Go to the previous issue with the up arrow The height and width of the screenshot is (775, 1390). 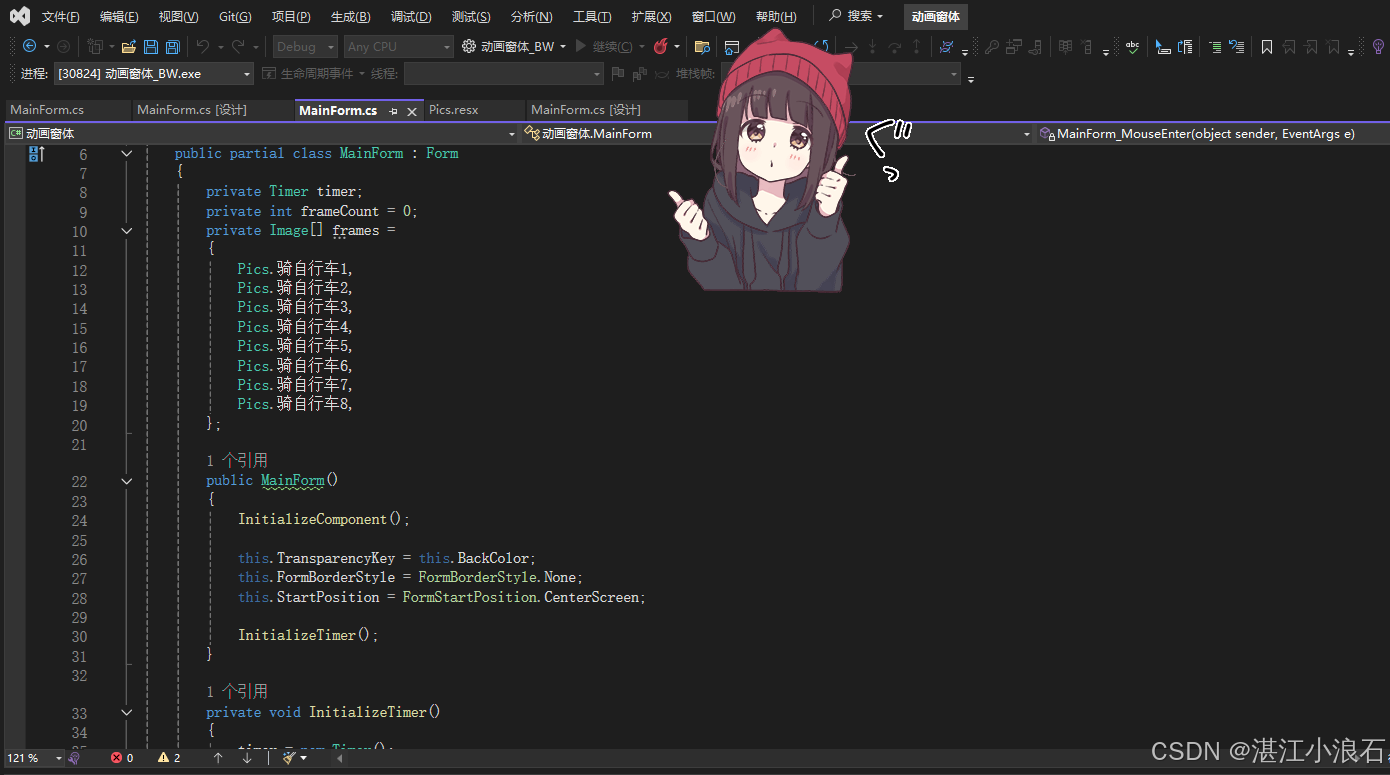pyautogui.click(x=218, y=758)
